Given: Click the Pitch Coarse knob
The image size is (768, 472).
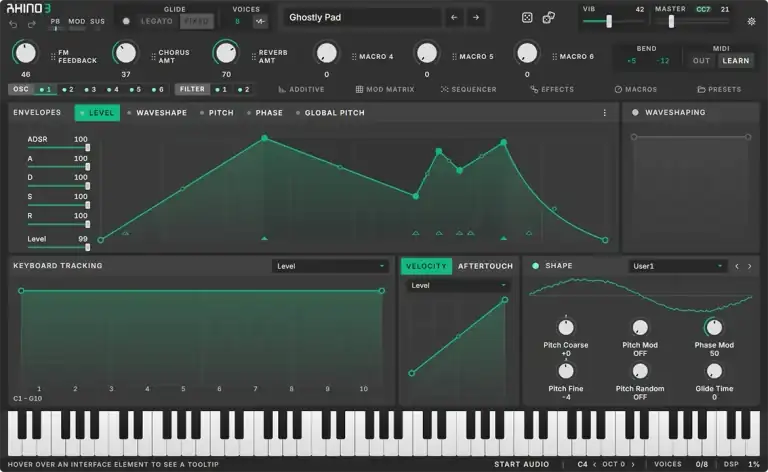Looking at the screenshot, I should coord(566,327).
